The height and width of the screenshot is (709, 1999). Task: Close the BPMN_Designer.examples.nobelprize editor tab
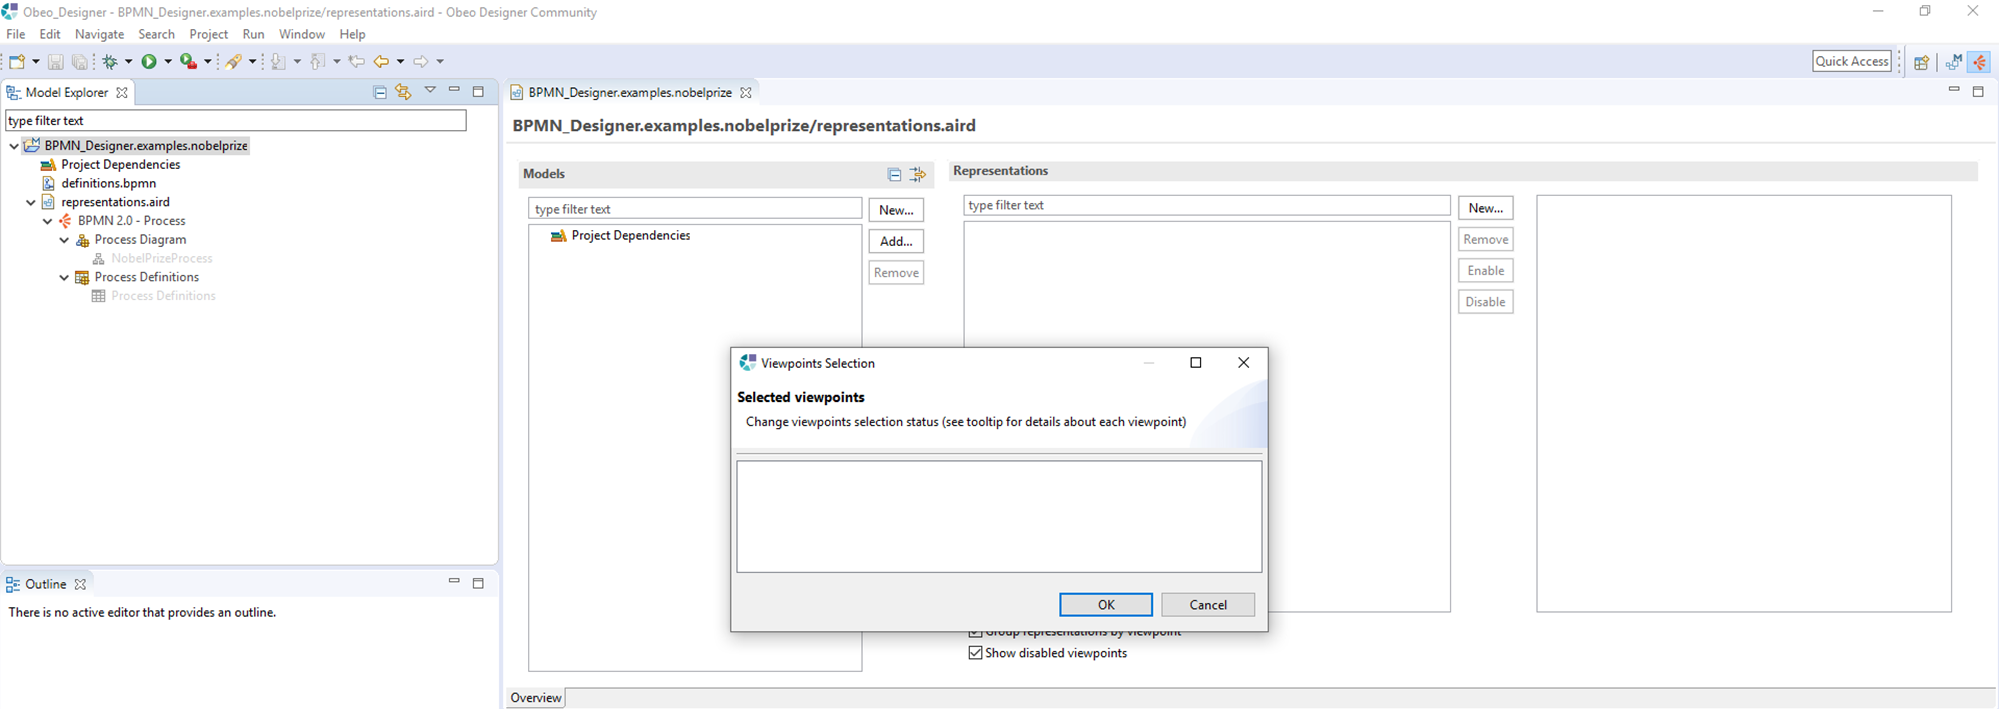pos(746,92)
